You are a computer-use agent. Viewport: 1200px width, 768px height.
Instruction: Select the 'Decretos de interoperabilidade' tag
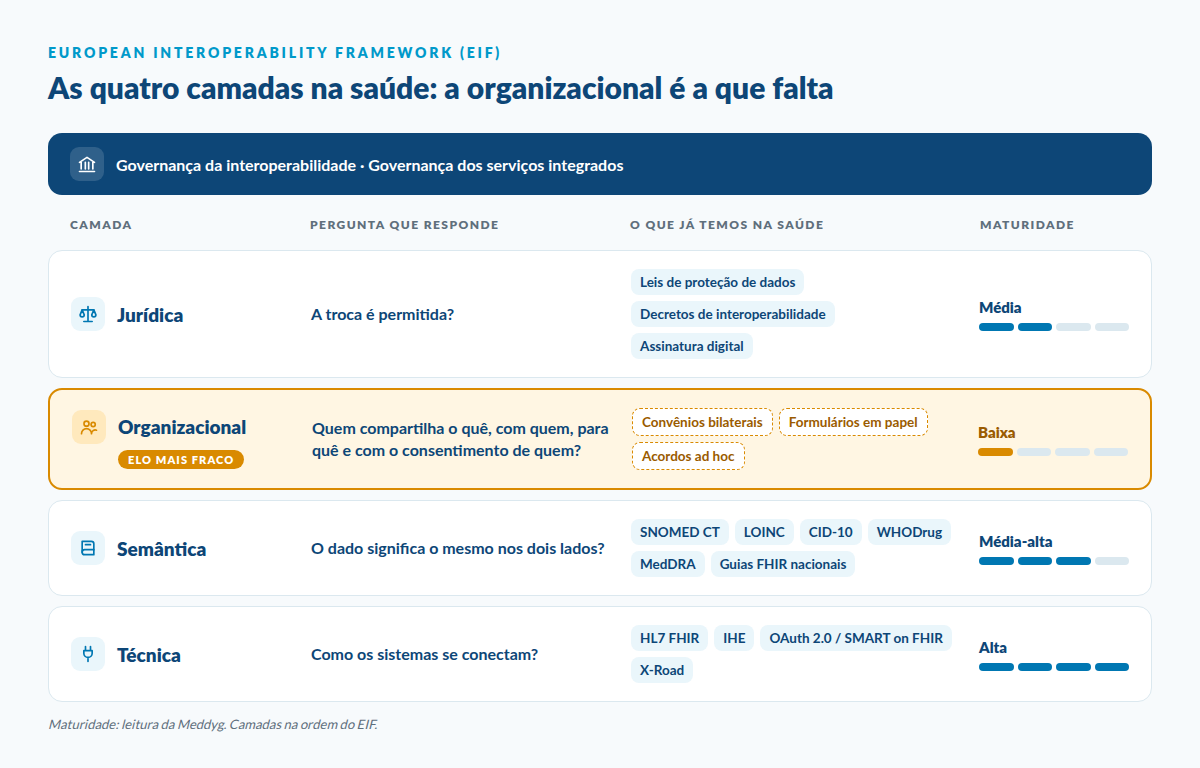pos(733,314)
